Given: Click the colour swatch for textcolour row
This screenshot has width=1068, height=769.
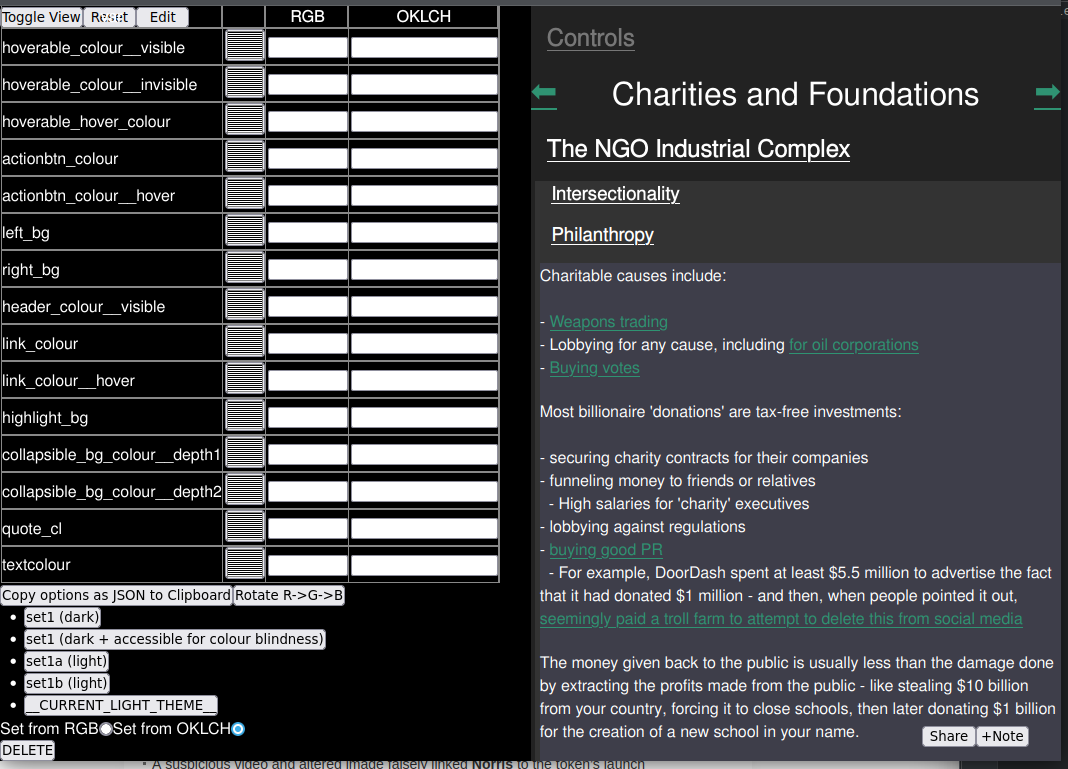Looking at the screenshot, I should tap(245, 565).
